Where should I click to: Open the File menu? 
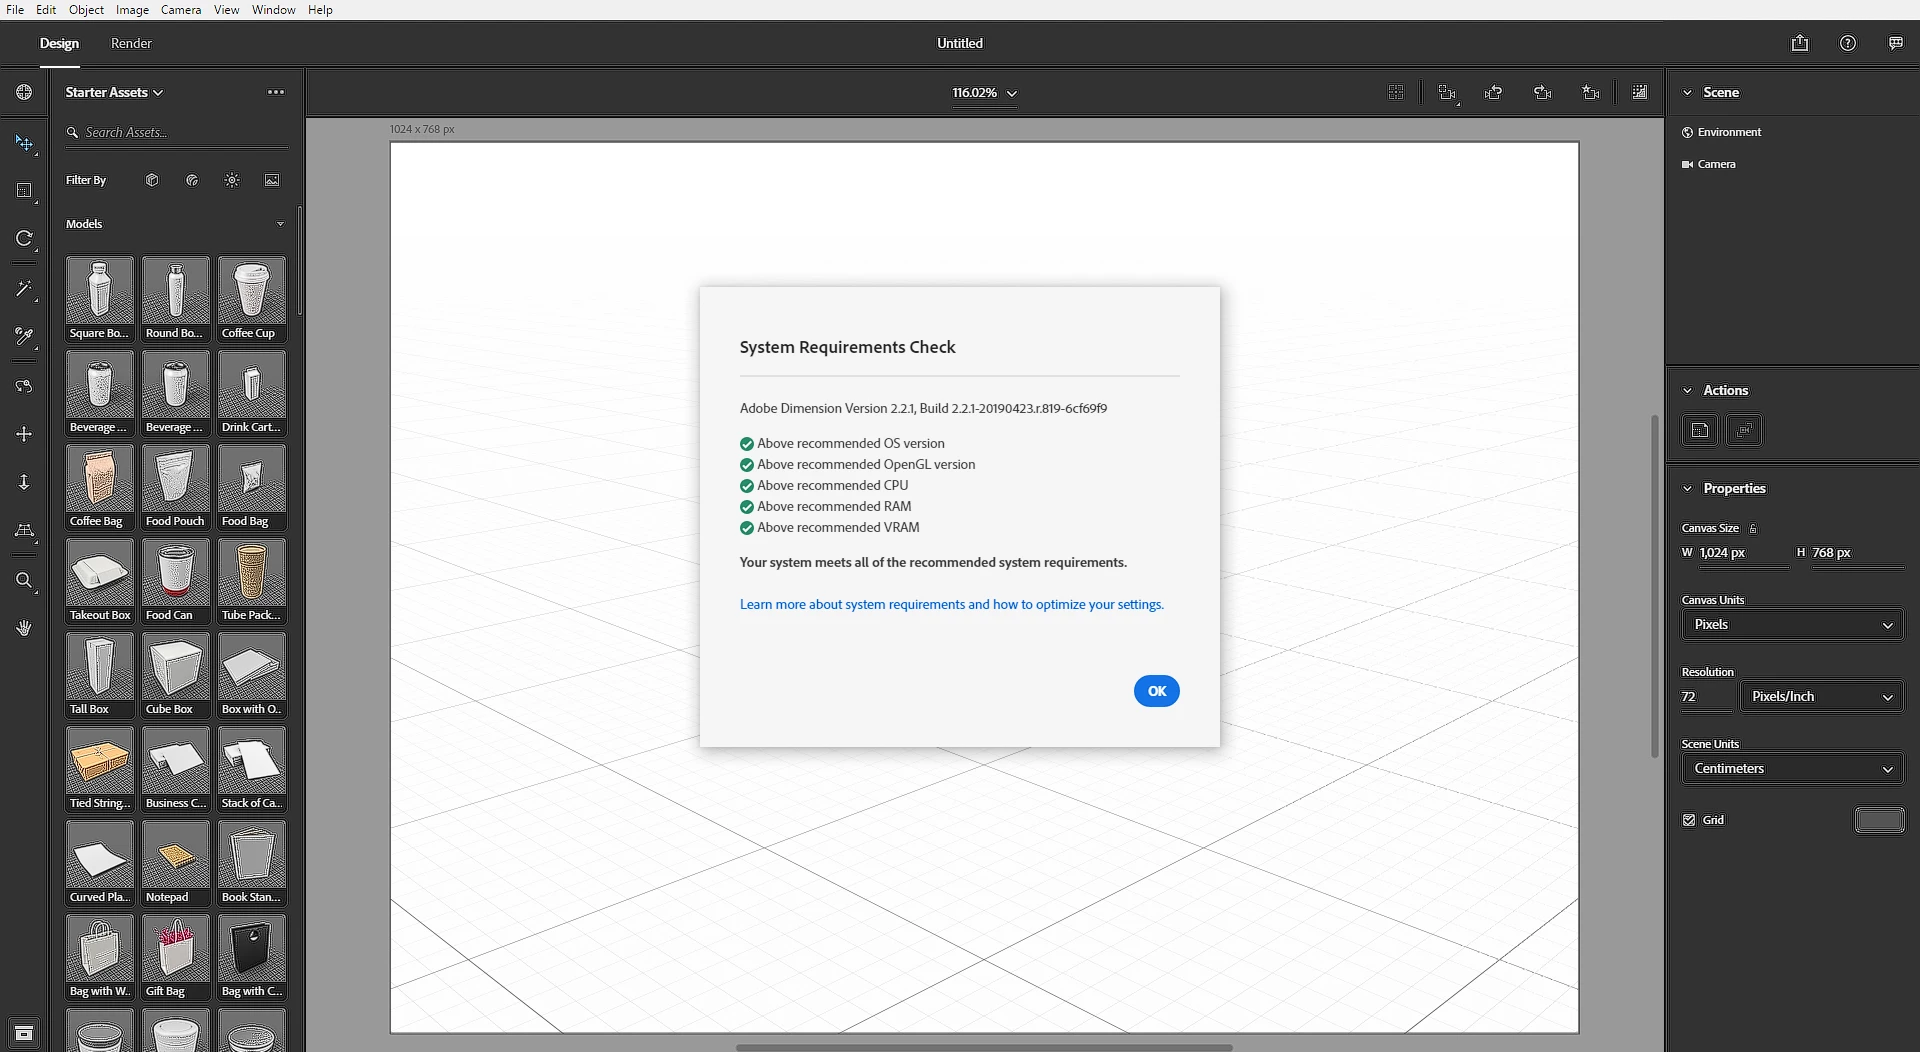pyautogui.click(x=15, y=10)
